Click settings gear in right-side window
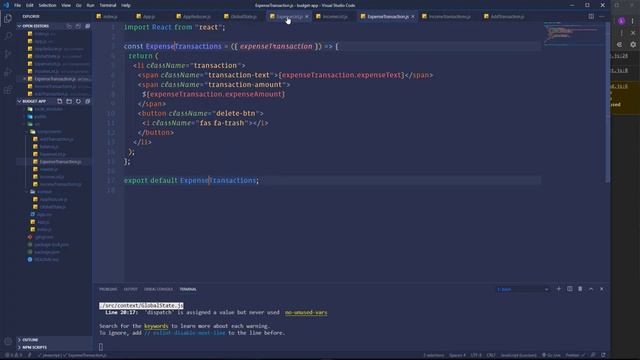 tap(633, 44)
